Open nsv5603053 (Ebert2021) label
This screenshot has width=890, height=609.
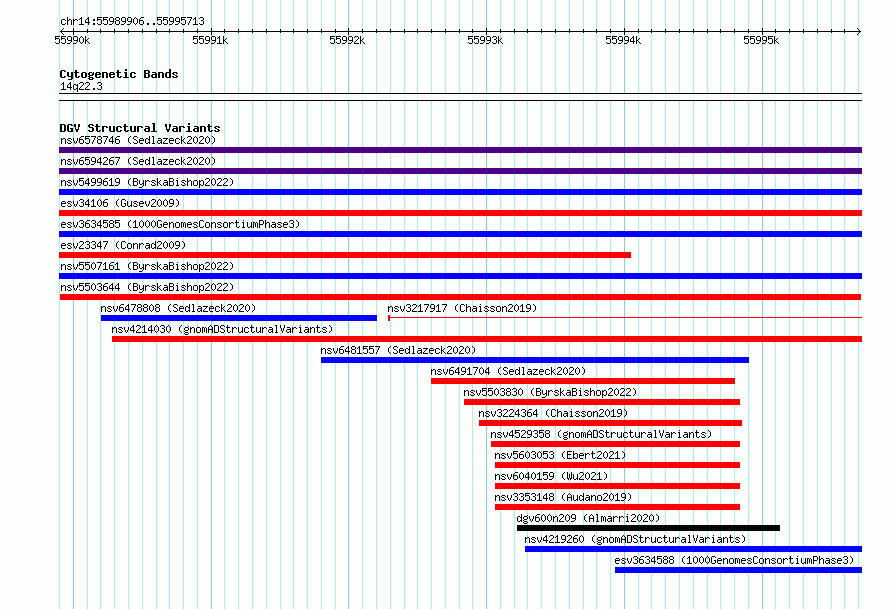click(560, 455)
